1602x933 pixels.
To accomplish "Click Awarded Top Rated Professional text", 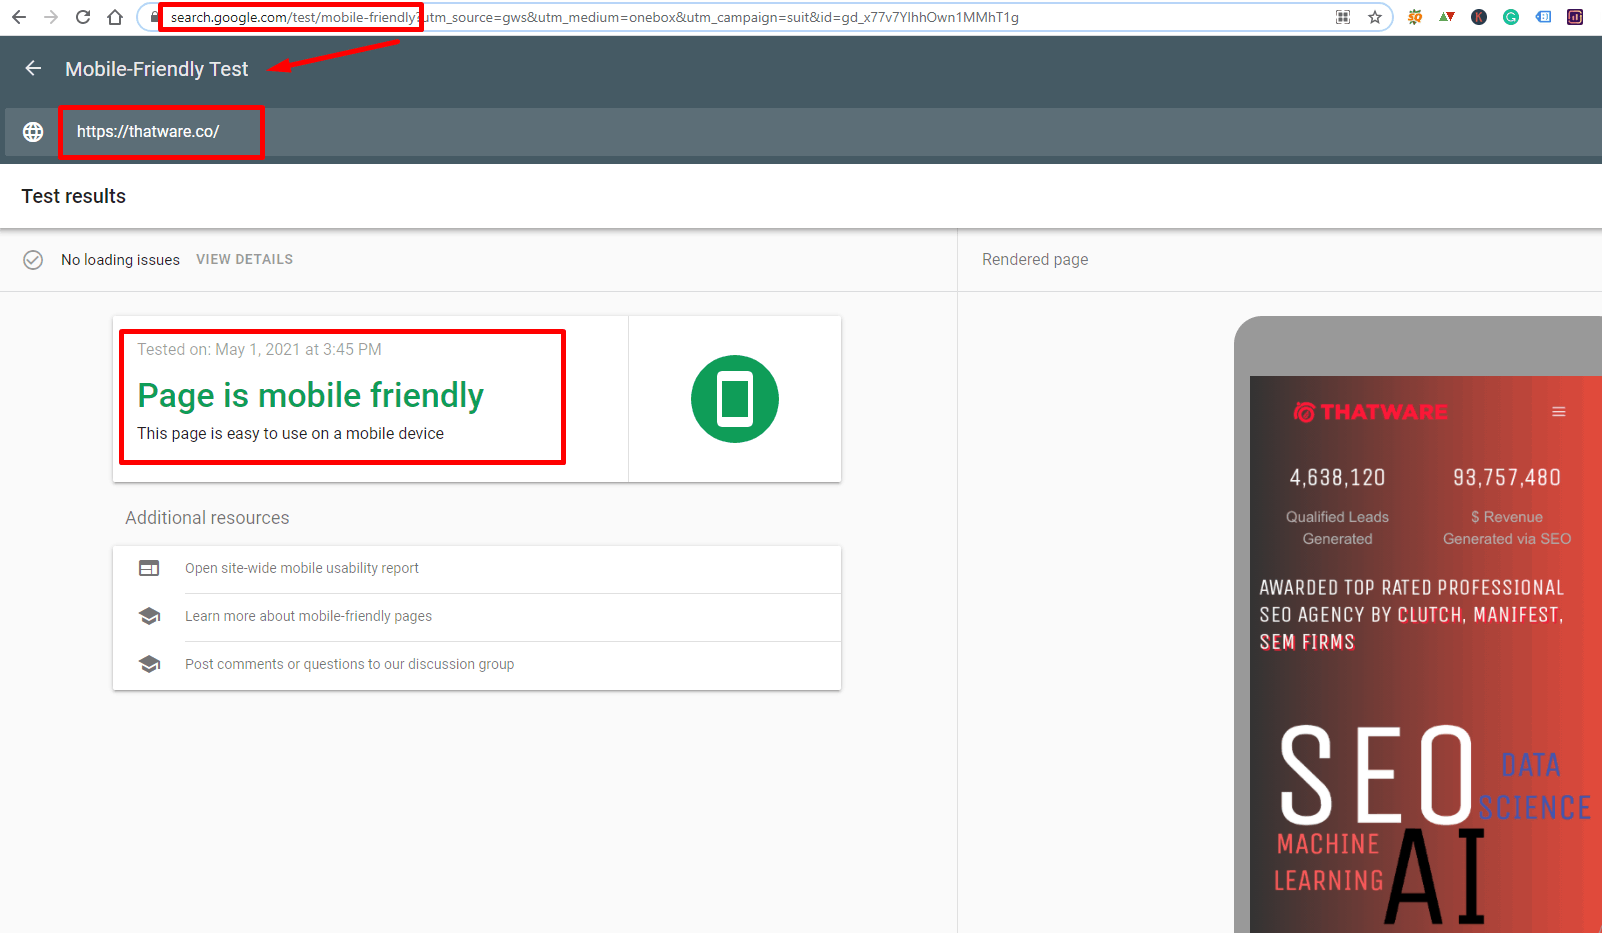I will point(1411,615).
